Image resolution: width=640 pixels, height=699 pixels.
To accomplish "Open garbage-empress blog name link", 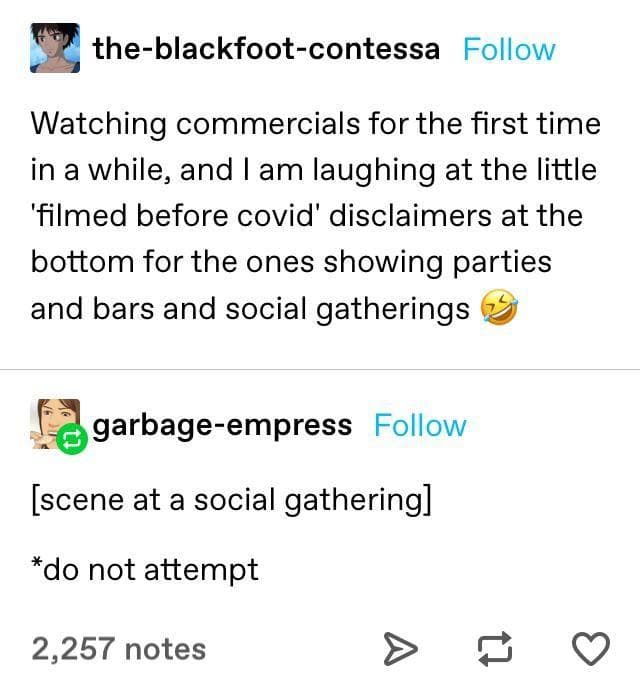I will point(222,426).
